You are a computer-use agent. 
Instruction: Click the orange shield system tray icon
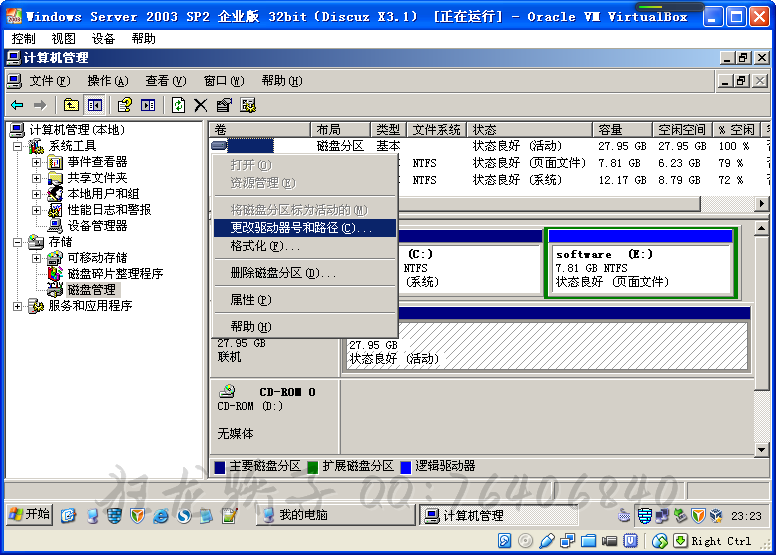coord(698,516)
